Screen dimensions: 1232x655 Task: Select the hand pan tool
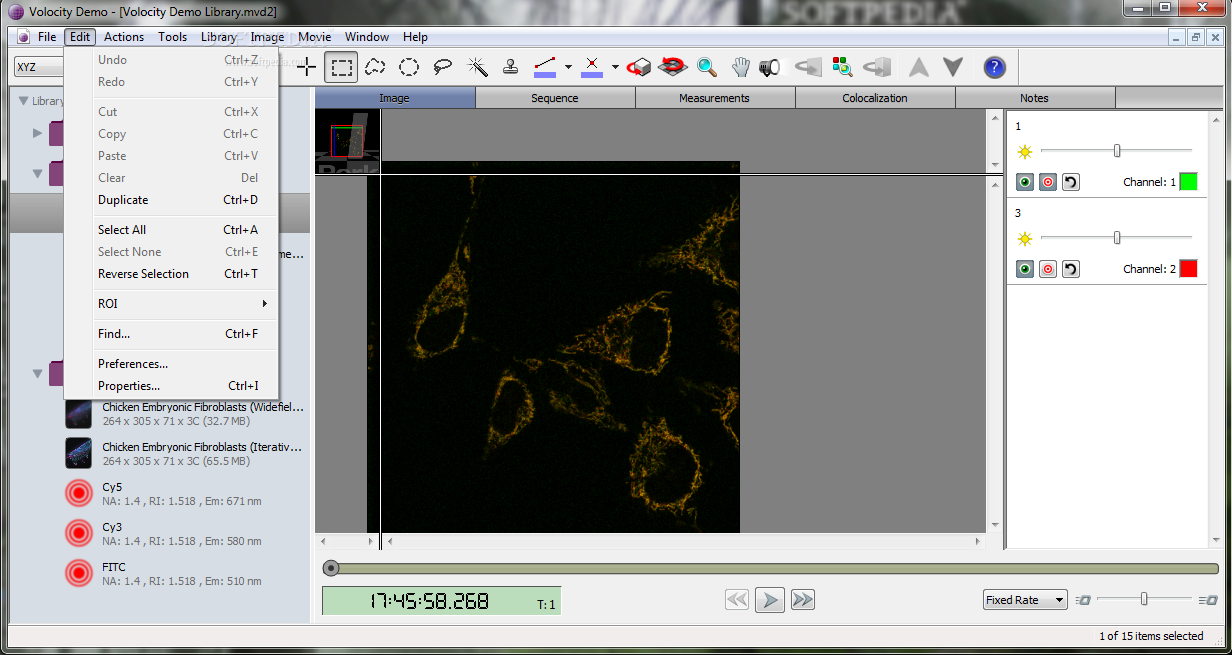click(740, 67)
